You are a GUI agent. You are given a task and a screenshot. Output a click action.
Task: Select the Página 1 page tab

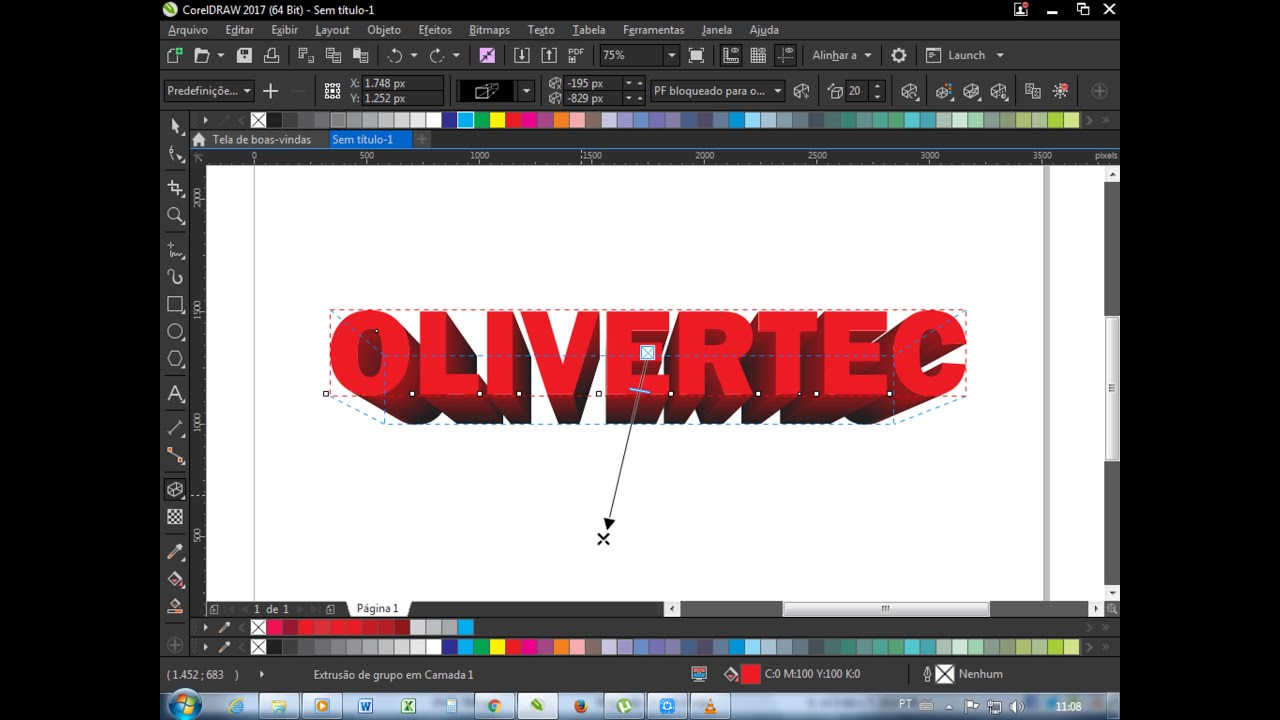[377, 608]
